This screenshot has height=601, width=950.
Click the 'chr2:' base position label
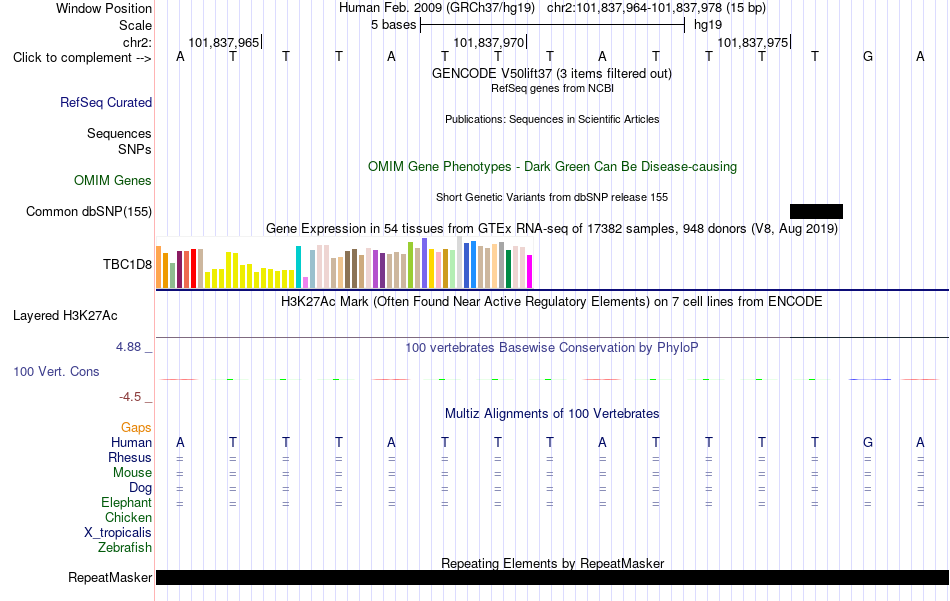coord(137,42)
